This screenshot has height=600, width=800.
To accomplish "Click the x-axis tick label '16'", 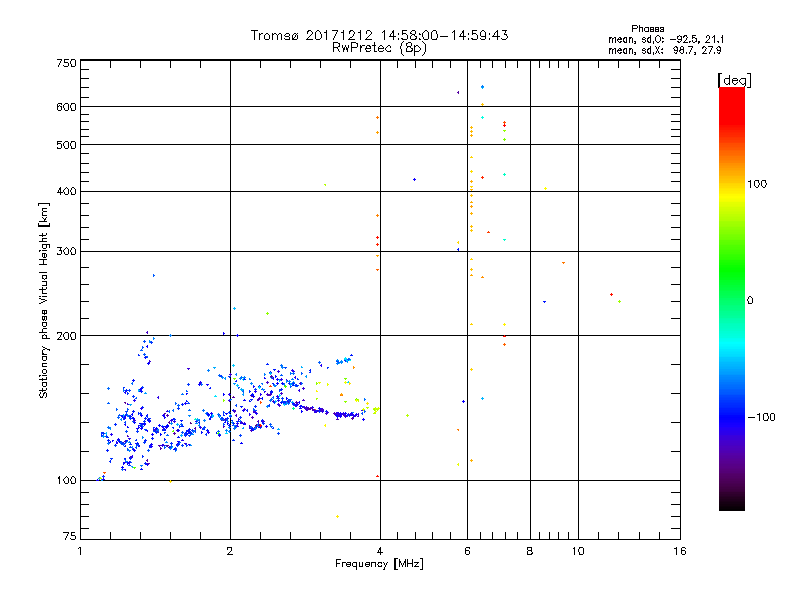I will [680, 551].
